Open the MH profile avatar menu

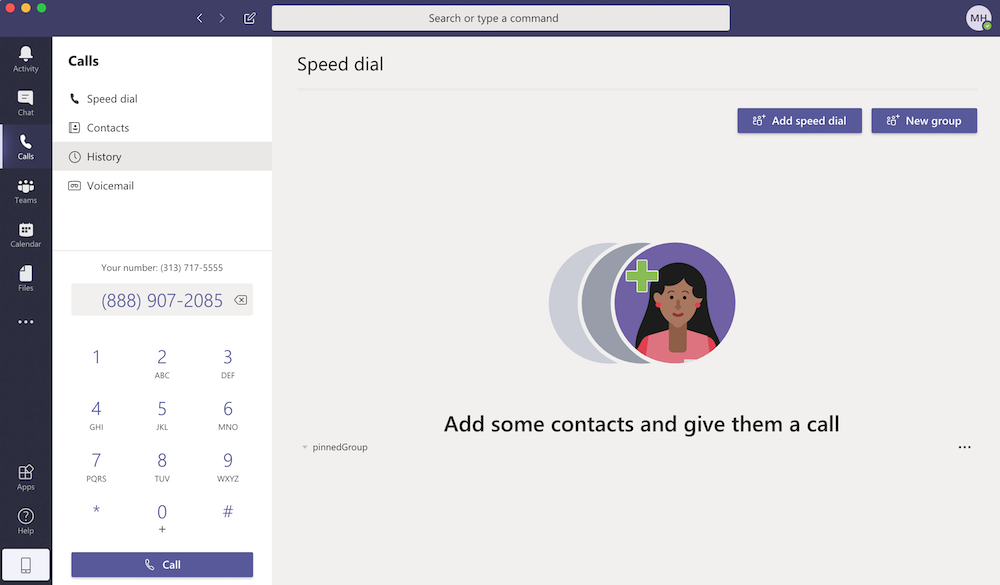[978, 18]
